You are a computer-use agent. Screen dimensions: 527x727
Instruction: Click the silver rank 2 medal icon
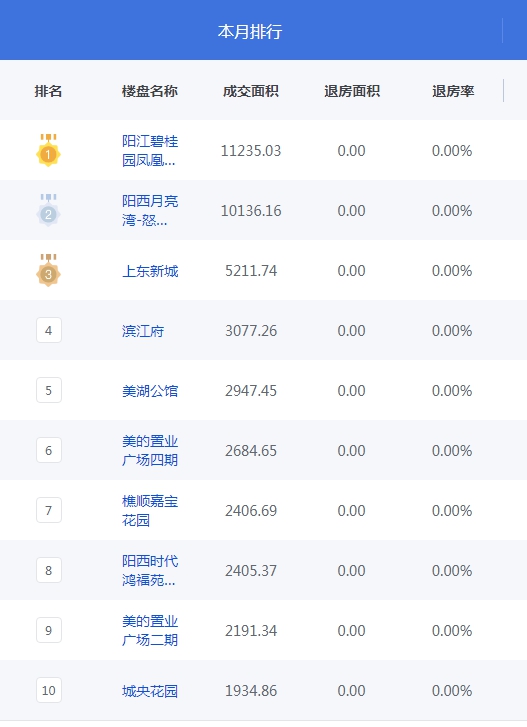point(48,210)
